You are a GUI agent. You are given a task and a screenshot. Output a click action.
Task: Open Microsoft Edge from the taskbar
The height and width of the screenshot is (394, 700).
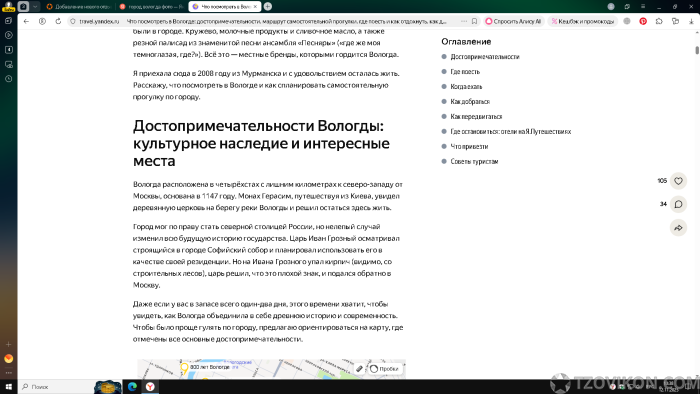(132, 387)
